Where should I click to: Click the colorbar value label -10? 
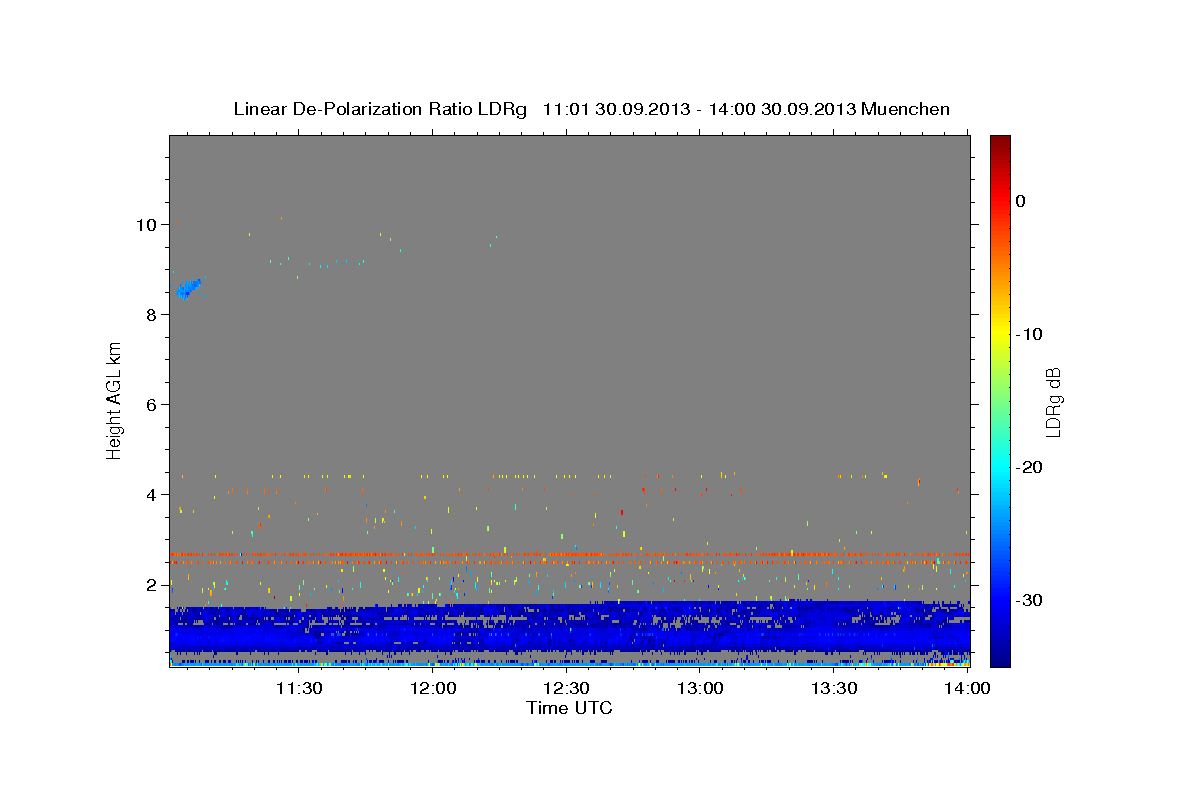(x=1031, y=334)
